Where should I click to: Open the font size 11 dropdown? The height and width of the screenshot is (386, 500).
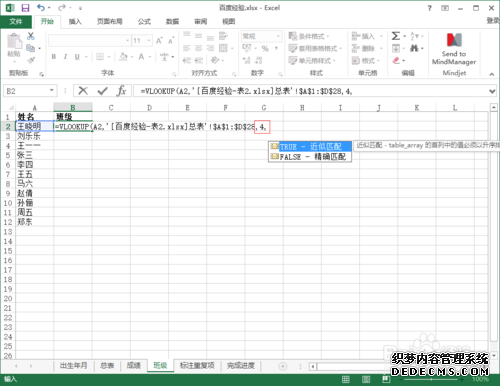[149, 41]
